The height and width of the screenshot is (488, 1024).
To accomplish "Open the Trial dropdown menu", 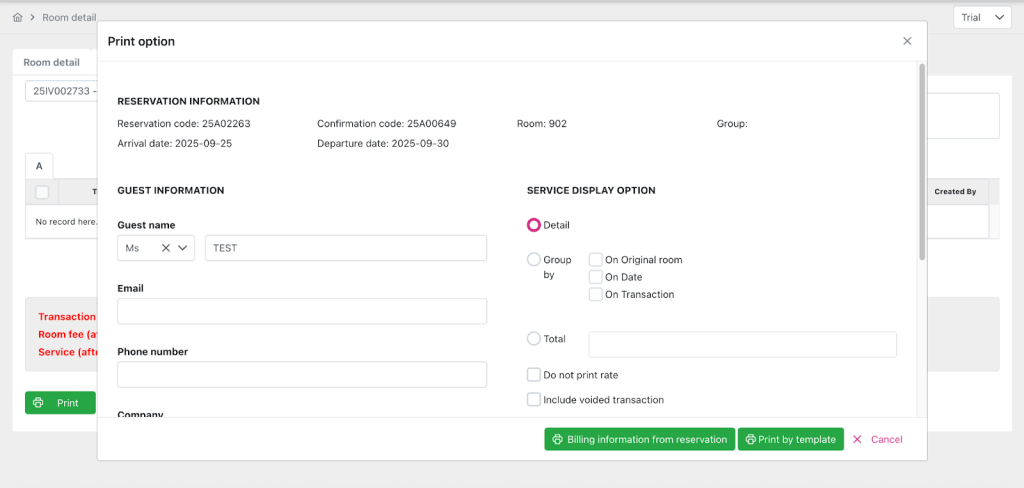I will point(983,18).
